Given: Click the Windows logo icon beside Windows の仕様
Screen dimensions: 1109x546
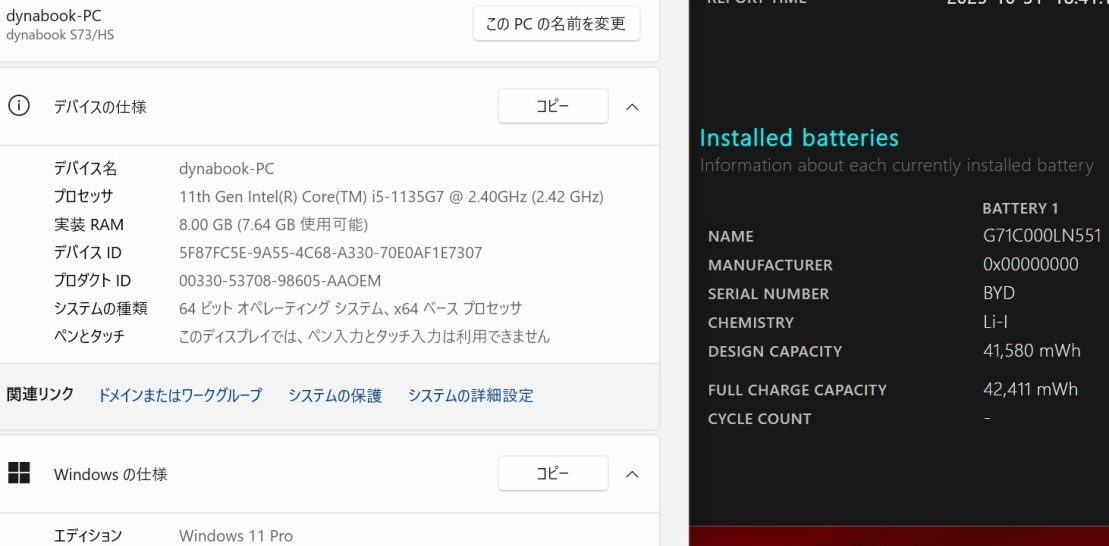Looking at the screenshot, I should pos(19,473).
